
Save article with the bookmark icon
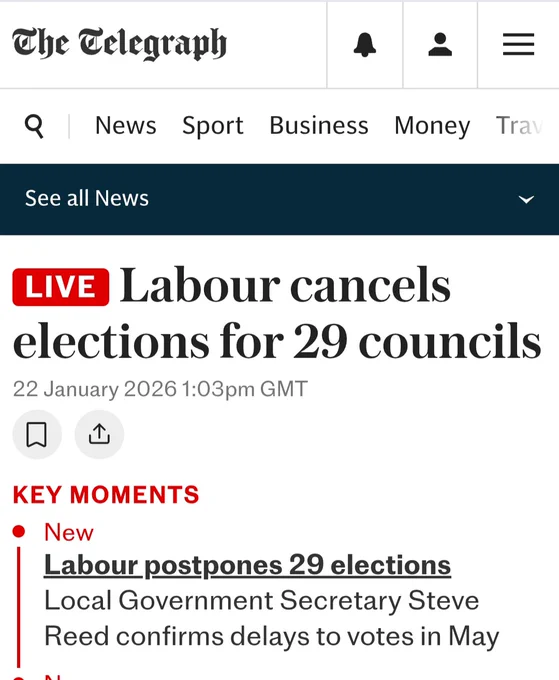37,434
